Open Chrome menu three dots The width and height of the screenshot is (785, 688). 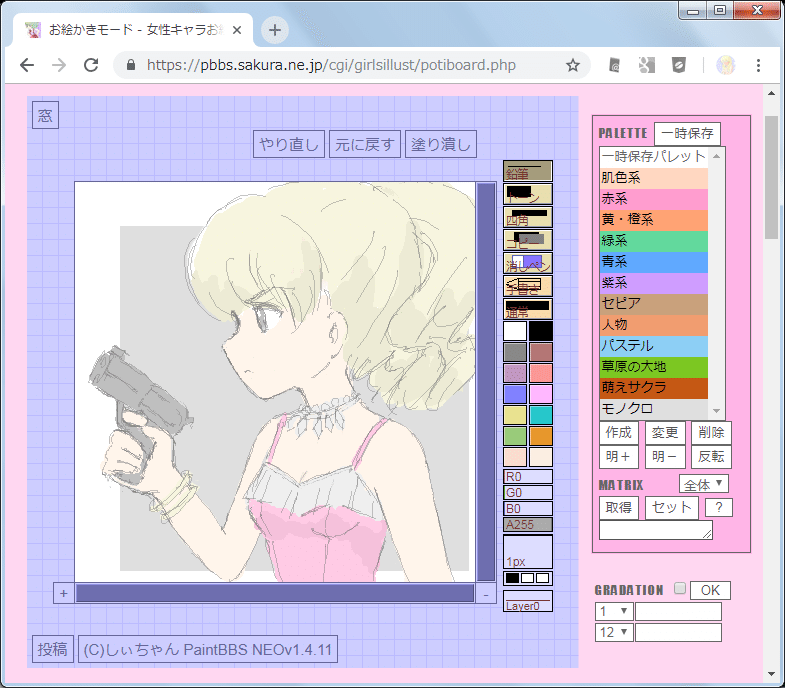pos(758,65)
